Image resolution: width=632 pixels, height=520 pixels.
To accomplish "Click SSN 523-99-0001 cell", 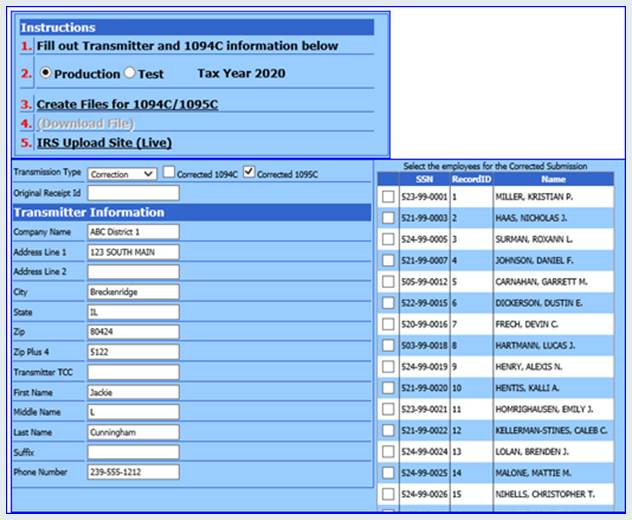I will (x=424, y=197).
